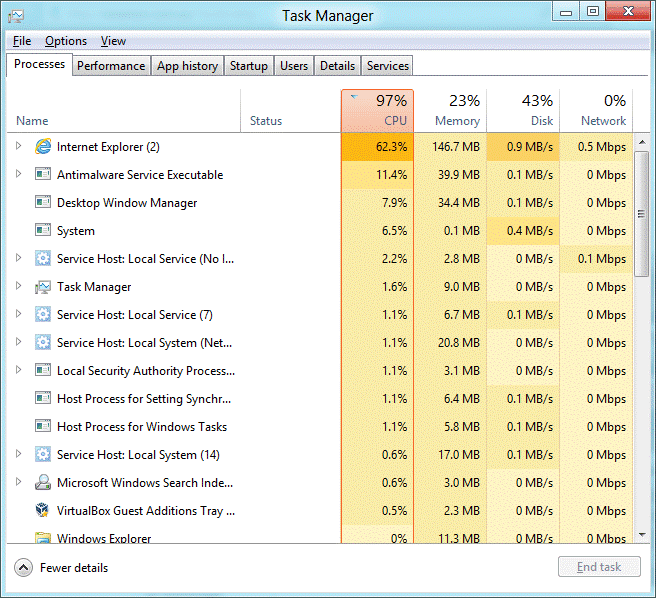
Task: Expand the Antimalware Service Executable entry
Action: (18, 175)
